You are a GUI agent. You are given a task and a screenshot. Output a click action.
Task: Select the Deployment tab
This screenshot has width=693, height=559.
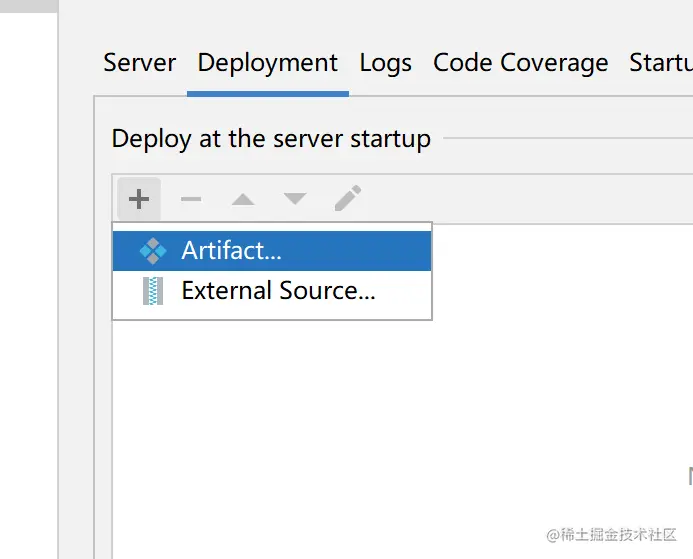click(268, 63)
